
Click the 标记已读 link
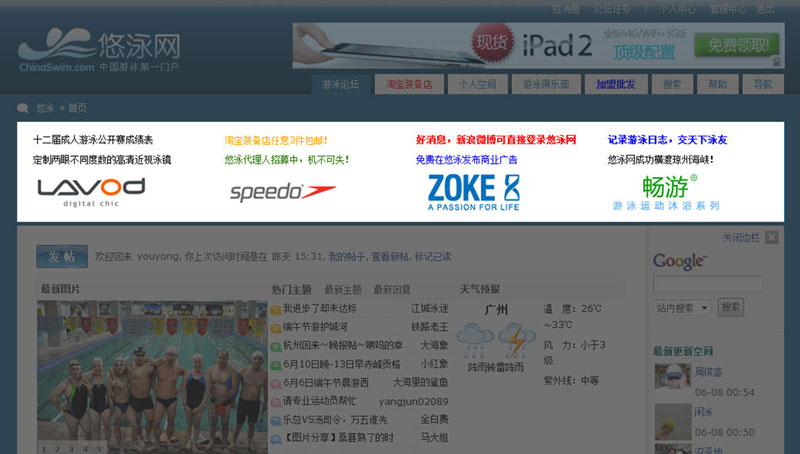pos(433,257)
